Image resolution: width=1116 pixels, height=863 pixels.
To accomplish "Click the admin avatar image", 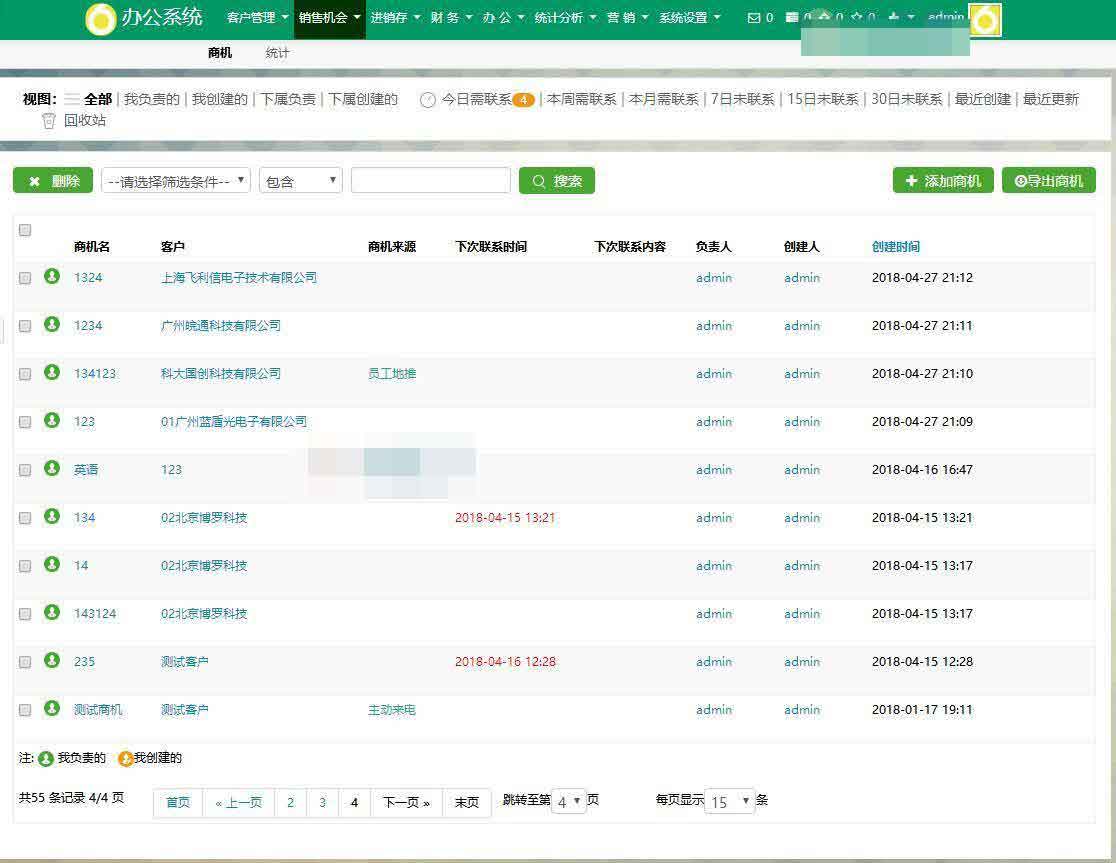I will pyautogui.click(x=985, y=20).
